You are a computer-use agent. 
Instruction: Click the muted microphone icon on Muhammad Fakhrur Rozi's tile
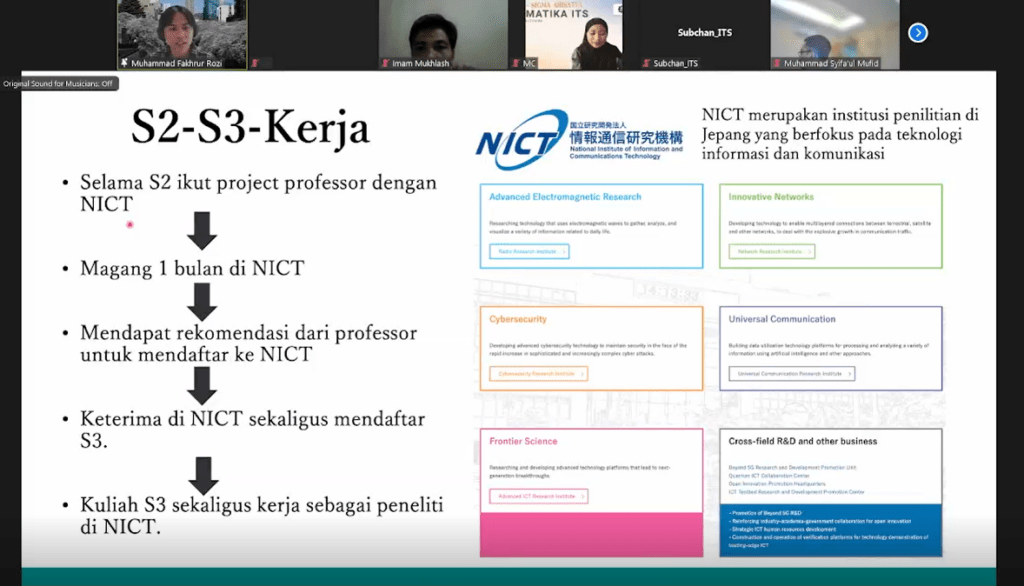pos(126,62)
